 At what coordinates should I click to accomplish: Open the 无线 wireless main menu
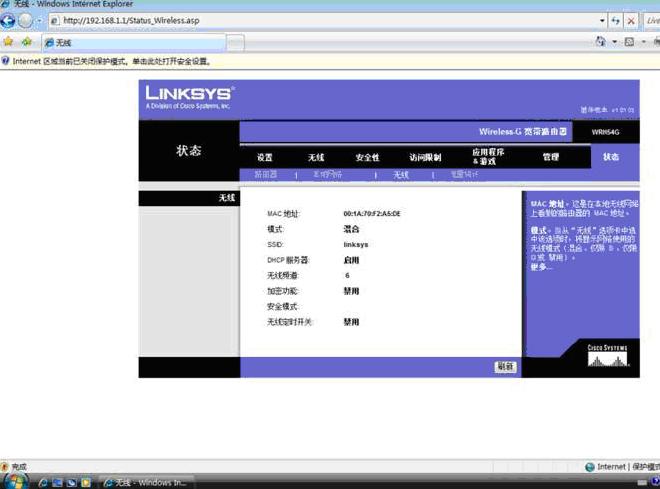(x=316, y=157)
